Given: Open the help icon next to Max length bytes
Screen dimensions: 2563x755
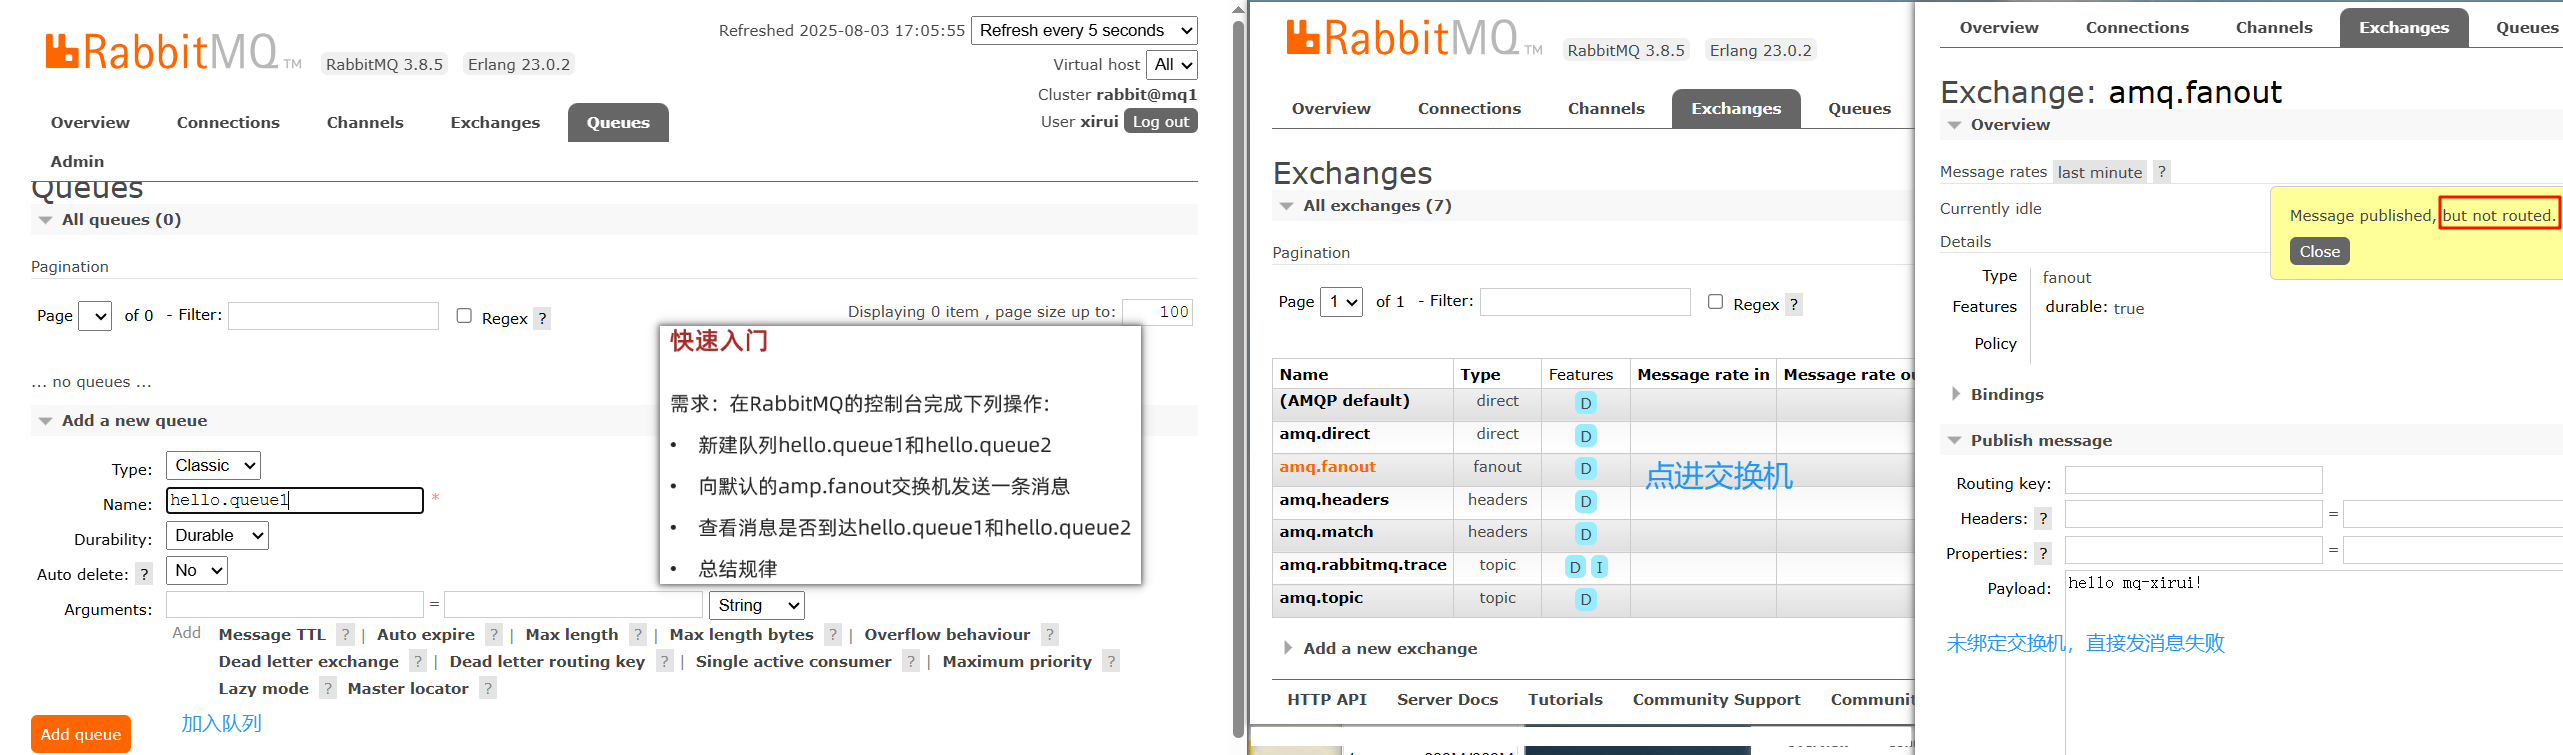Looking at the screenshot, I should tap(833, 634).
